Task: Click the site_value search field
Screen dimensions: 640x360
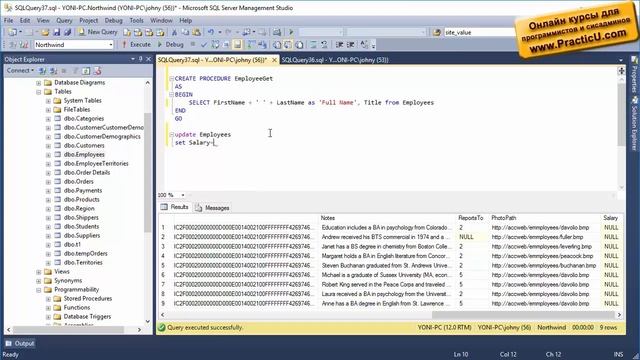Action: point(480,32)
